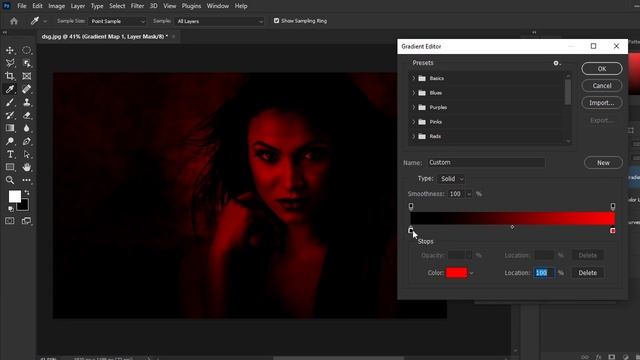Image resolution: width=640 pixels, height=360 pixels.
Task: Select the red color stop at right
Action: coord(613,230)
